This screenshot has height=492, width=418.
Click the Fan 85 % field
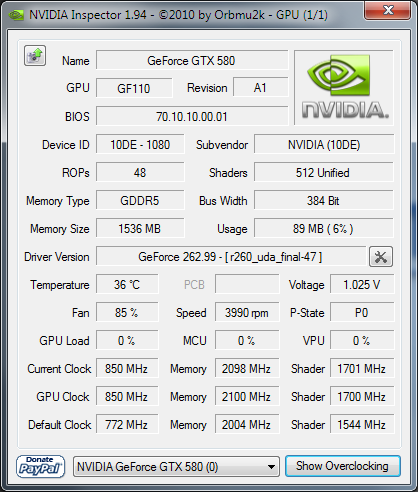(127, 312)
